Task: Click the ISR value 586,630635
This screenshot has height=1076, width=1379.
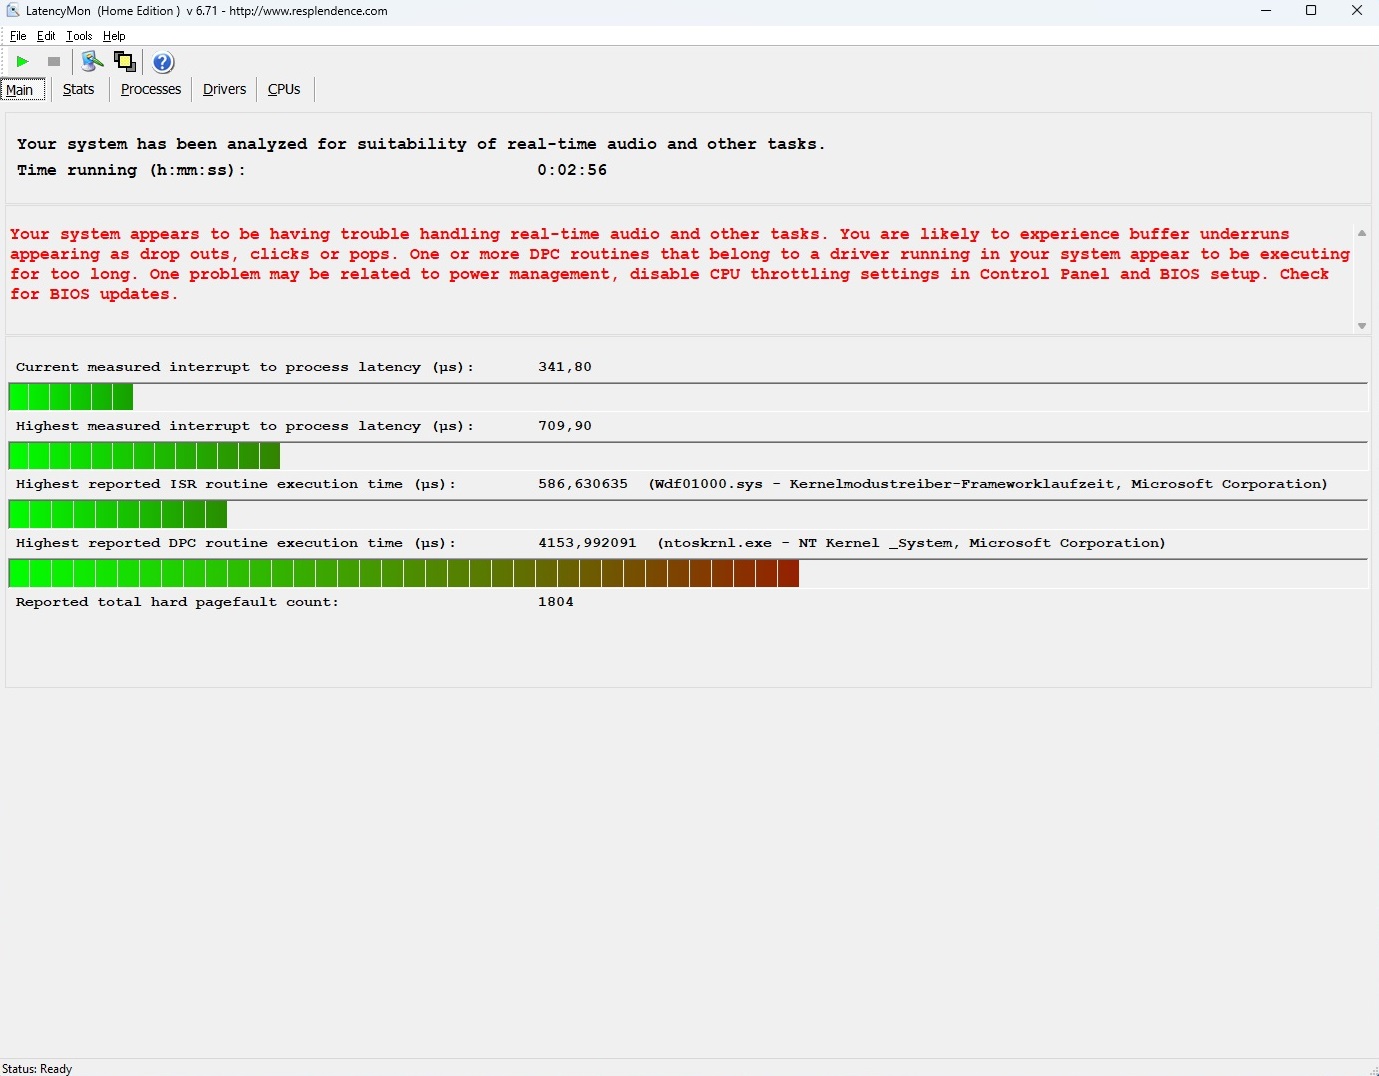Action: [x=583, y=484]
